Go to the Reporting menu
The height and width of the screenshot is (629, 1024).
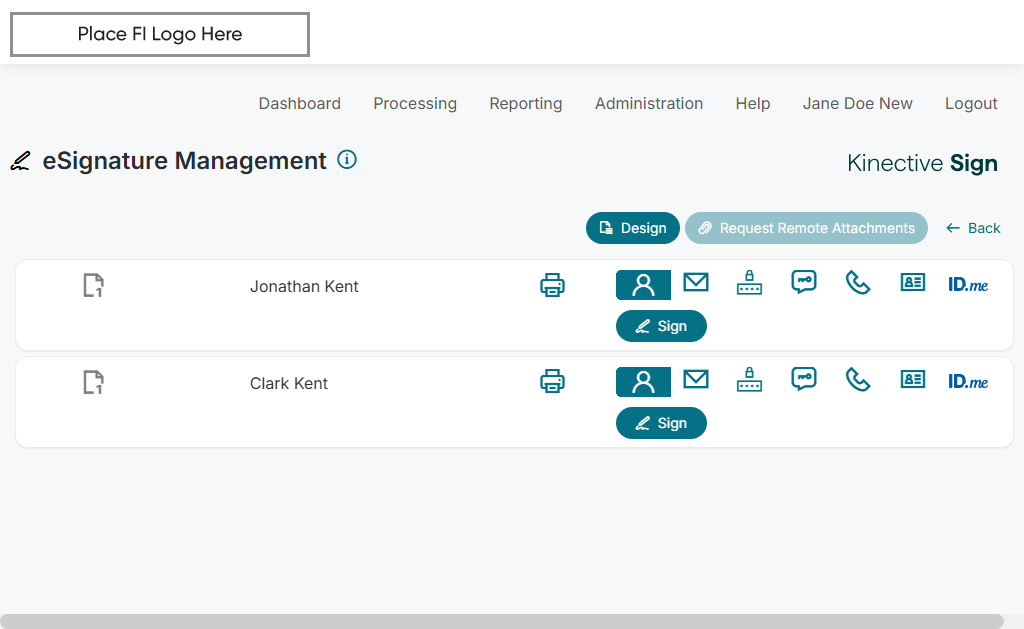[526, 103]
